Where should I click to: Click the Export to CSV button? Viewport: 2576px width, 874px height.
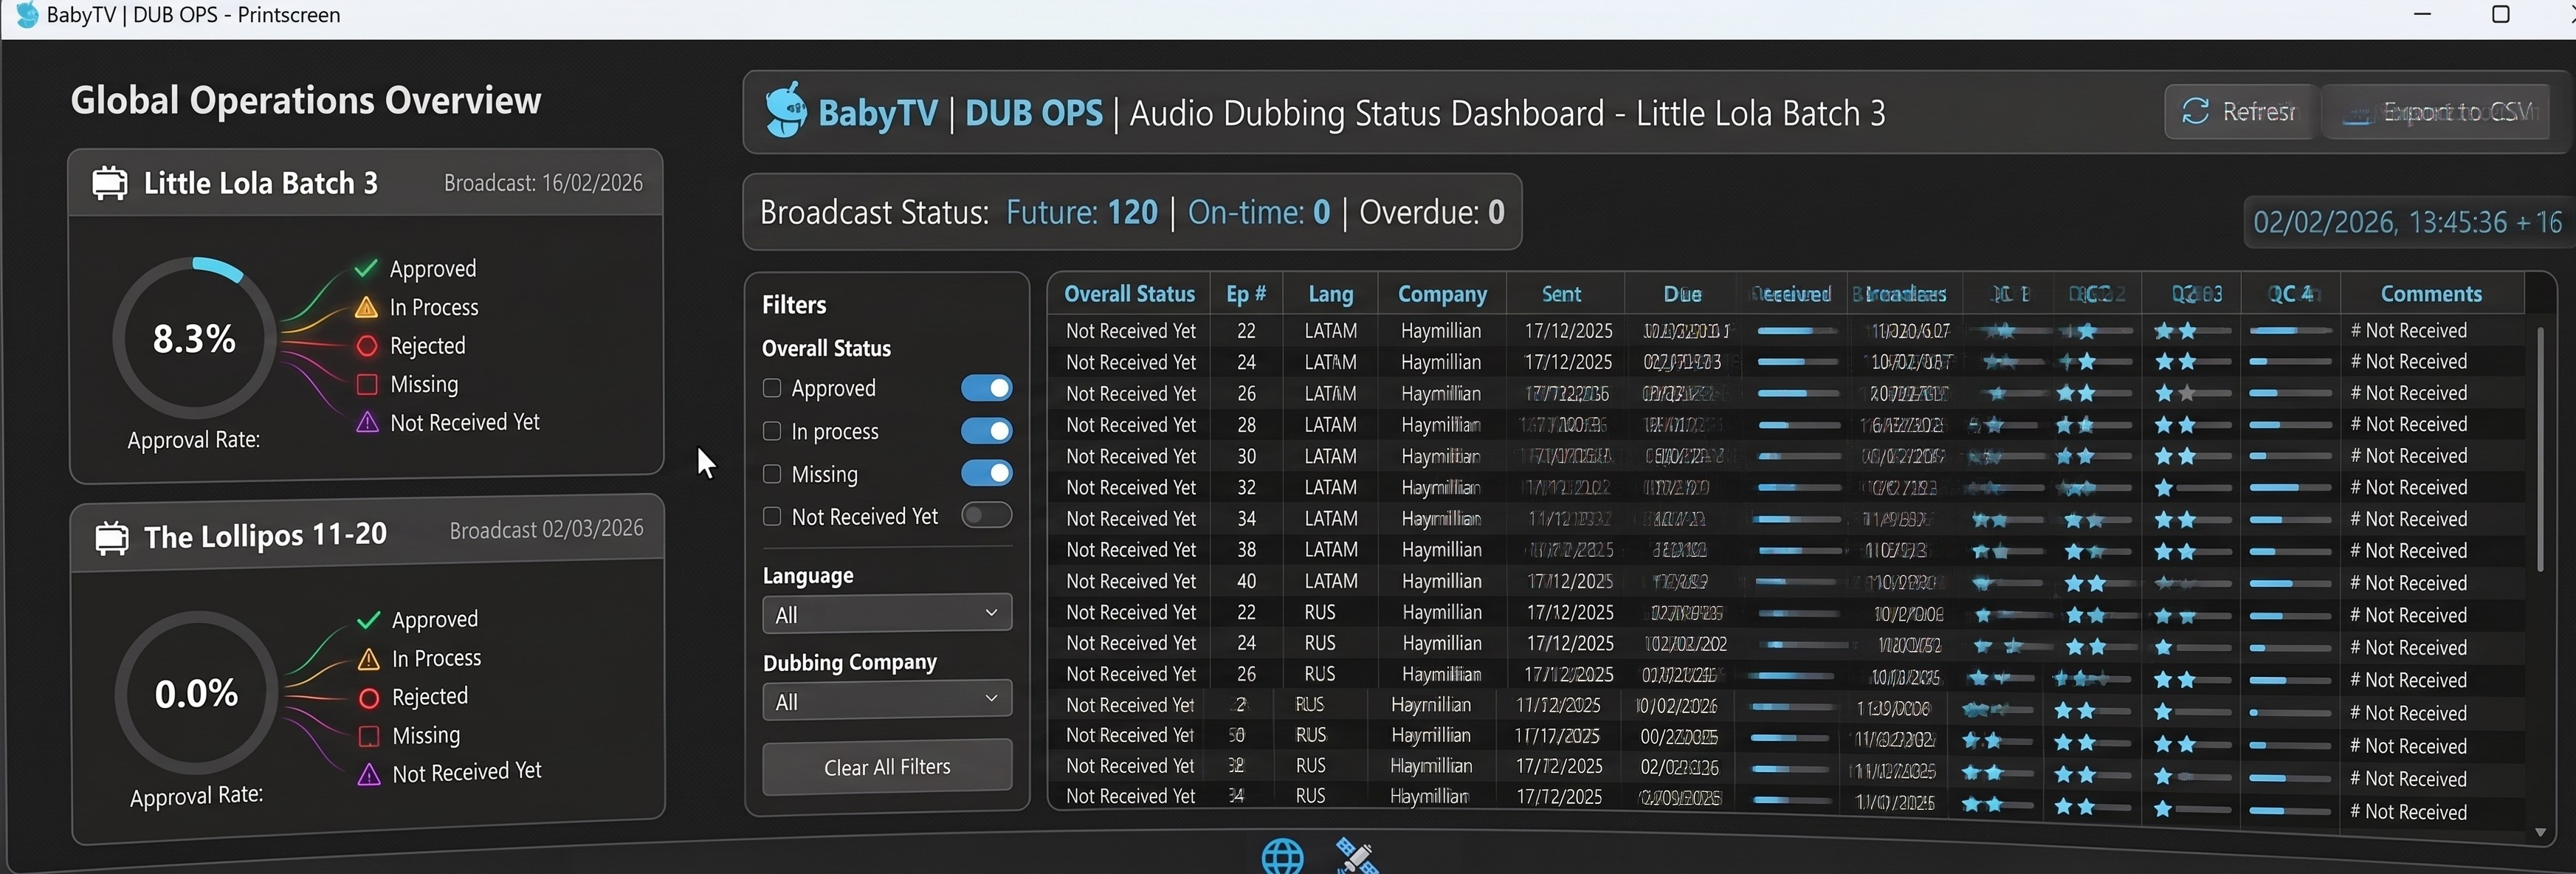click(2437, 111)
